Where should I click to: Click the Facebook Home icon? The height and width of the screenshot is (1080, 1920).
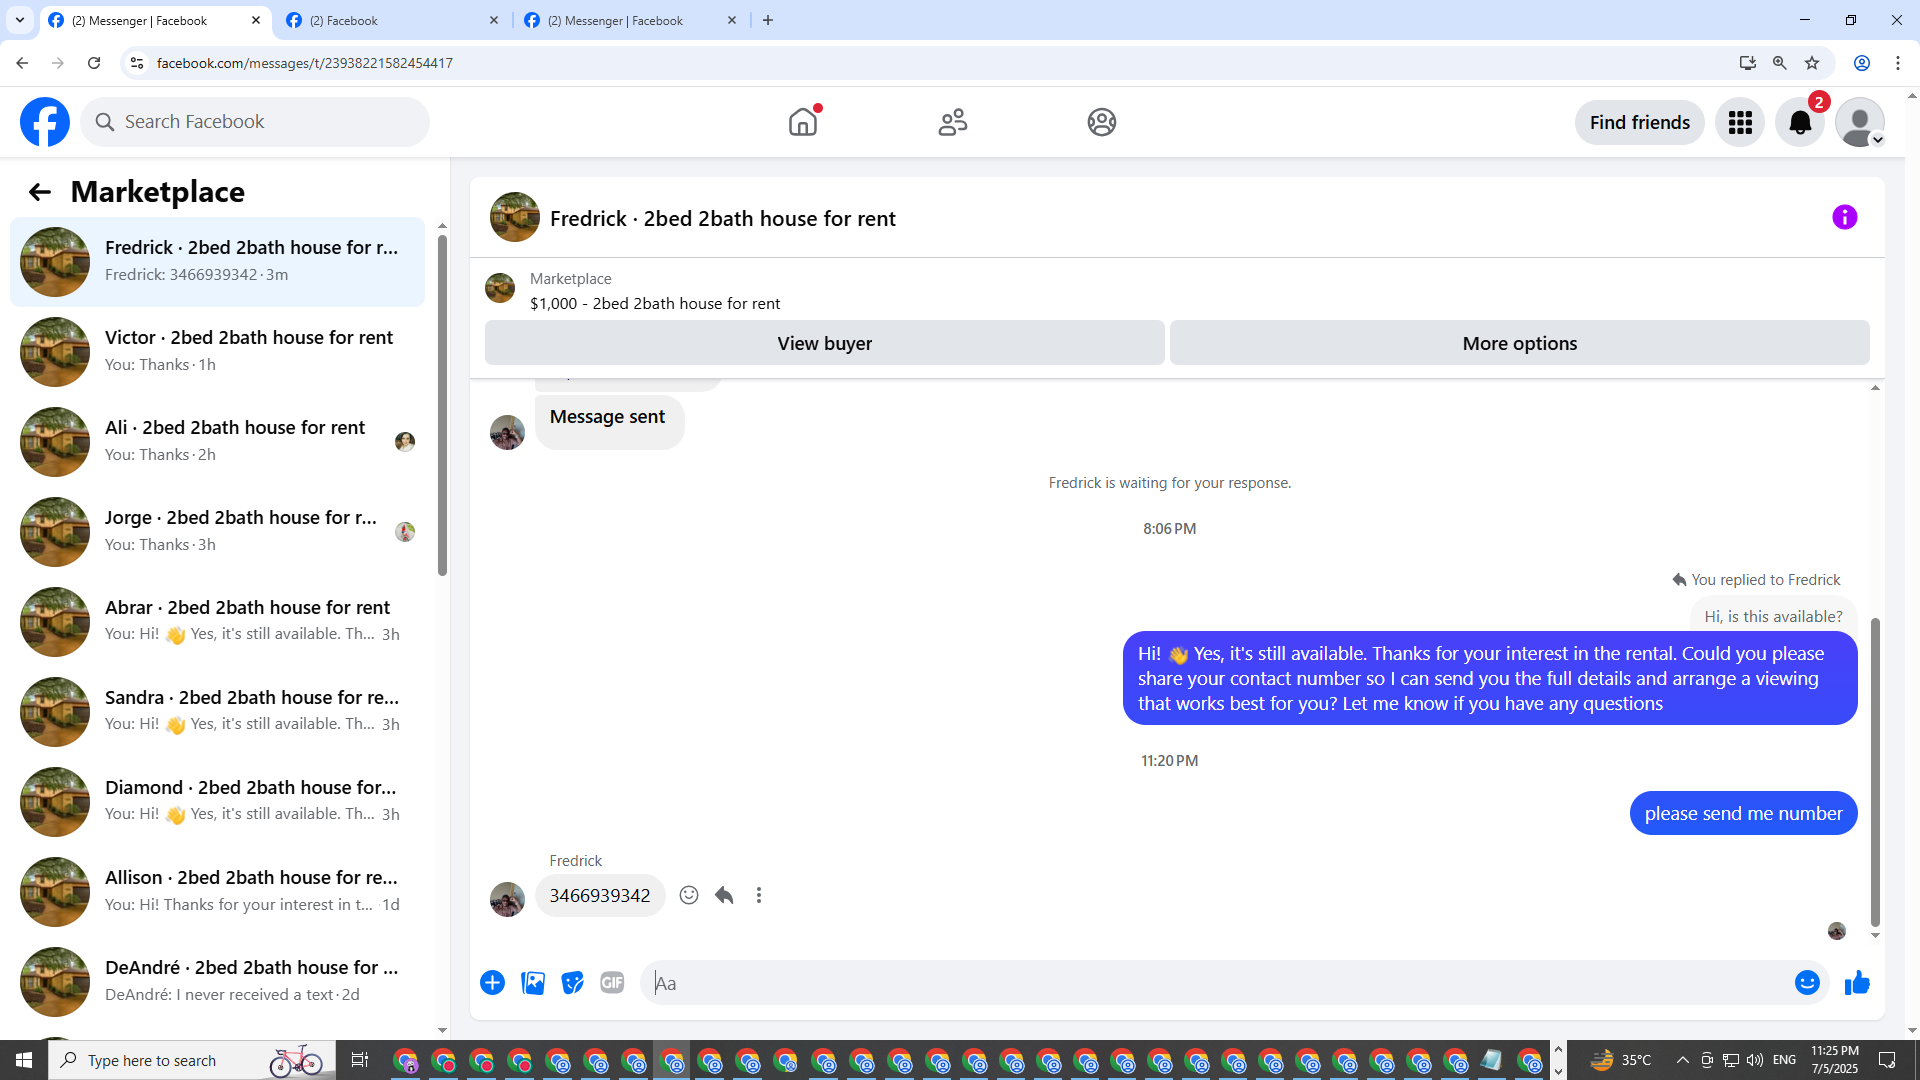pyautogui.click(x=802, y=122)
